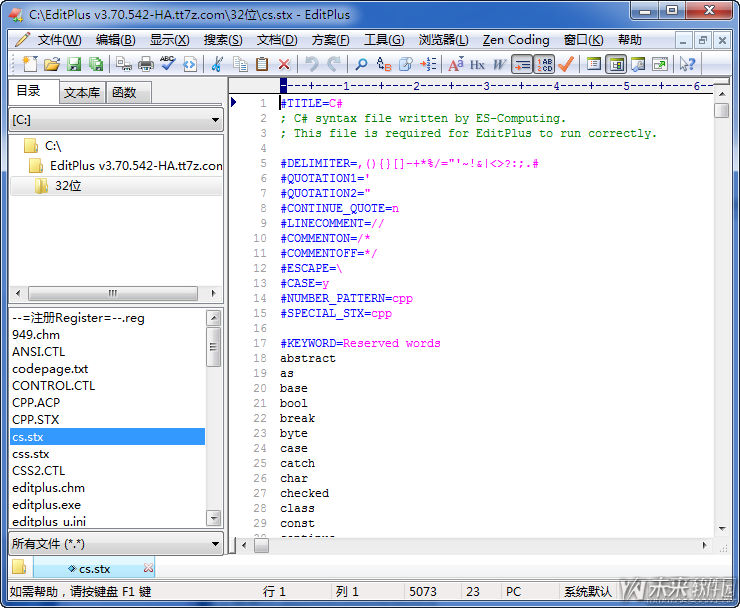Toggle auto indent button

click(521, 64)
